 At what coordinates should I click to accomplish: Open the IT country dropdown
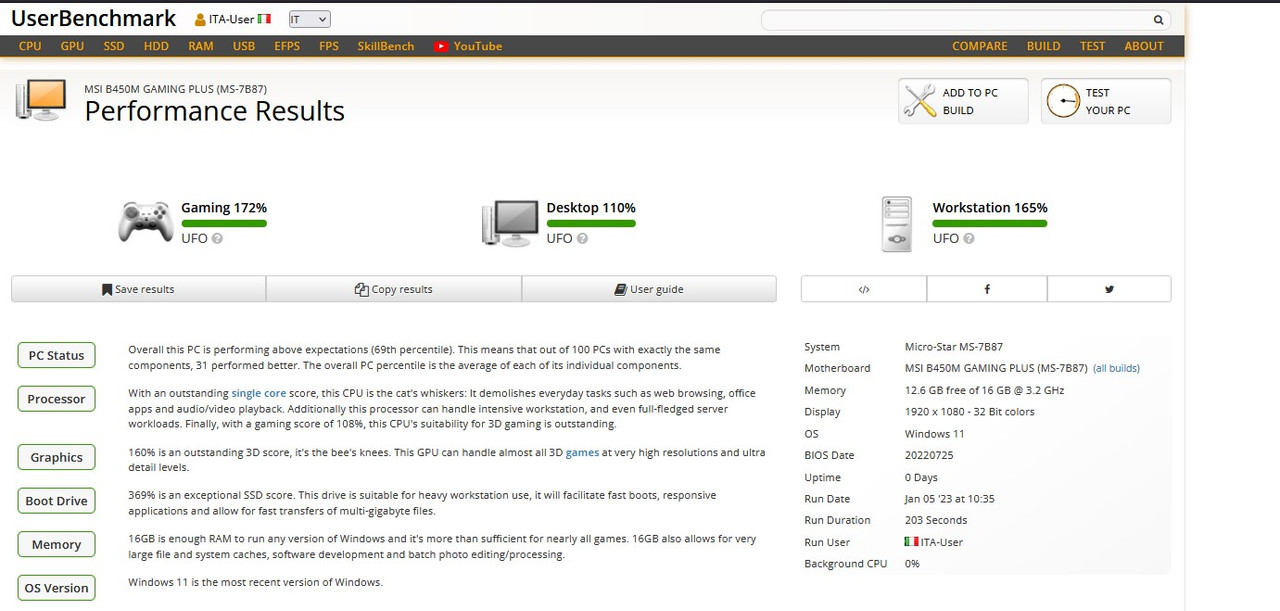[309, 19]
